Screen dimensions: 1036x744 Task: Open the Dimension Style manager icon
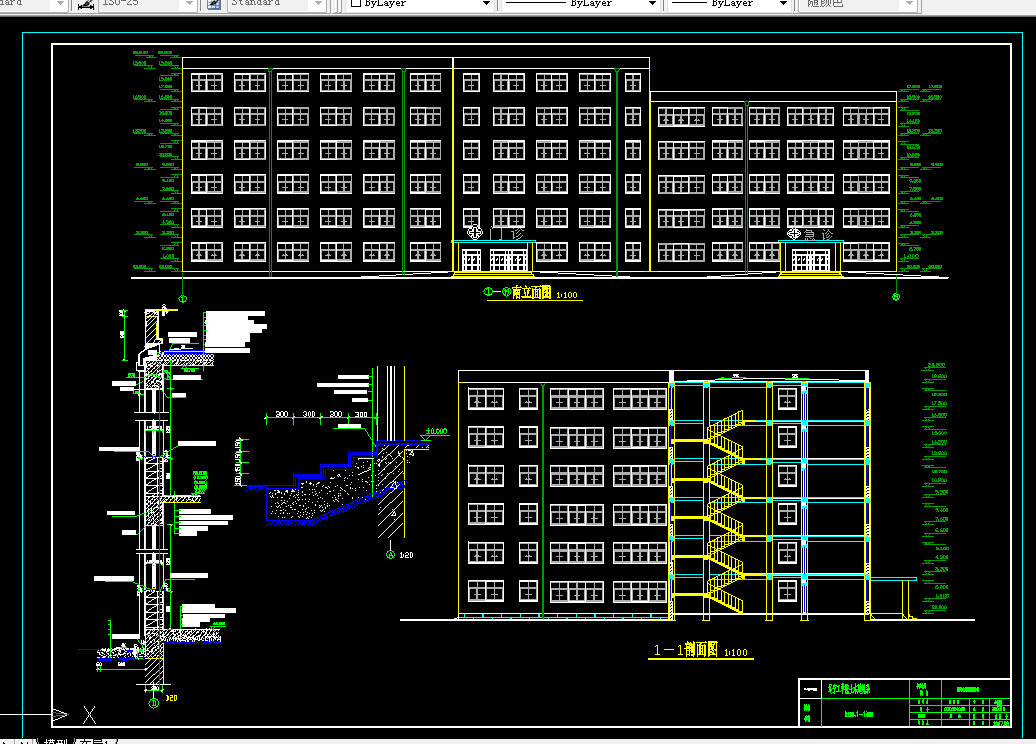[x=85, y=4]
